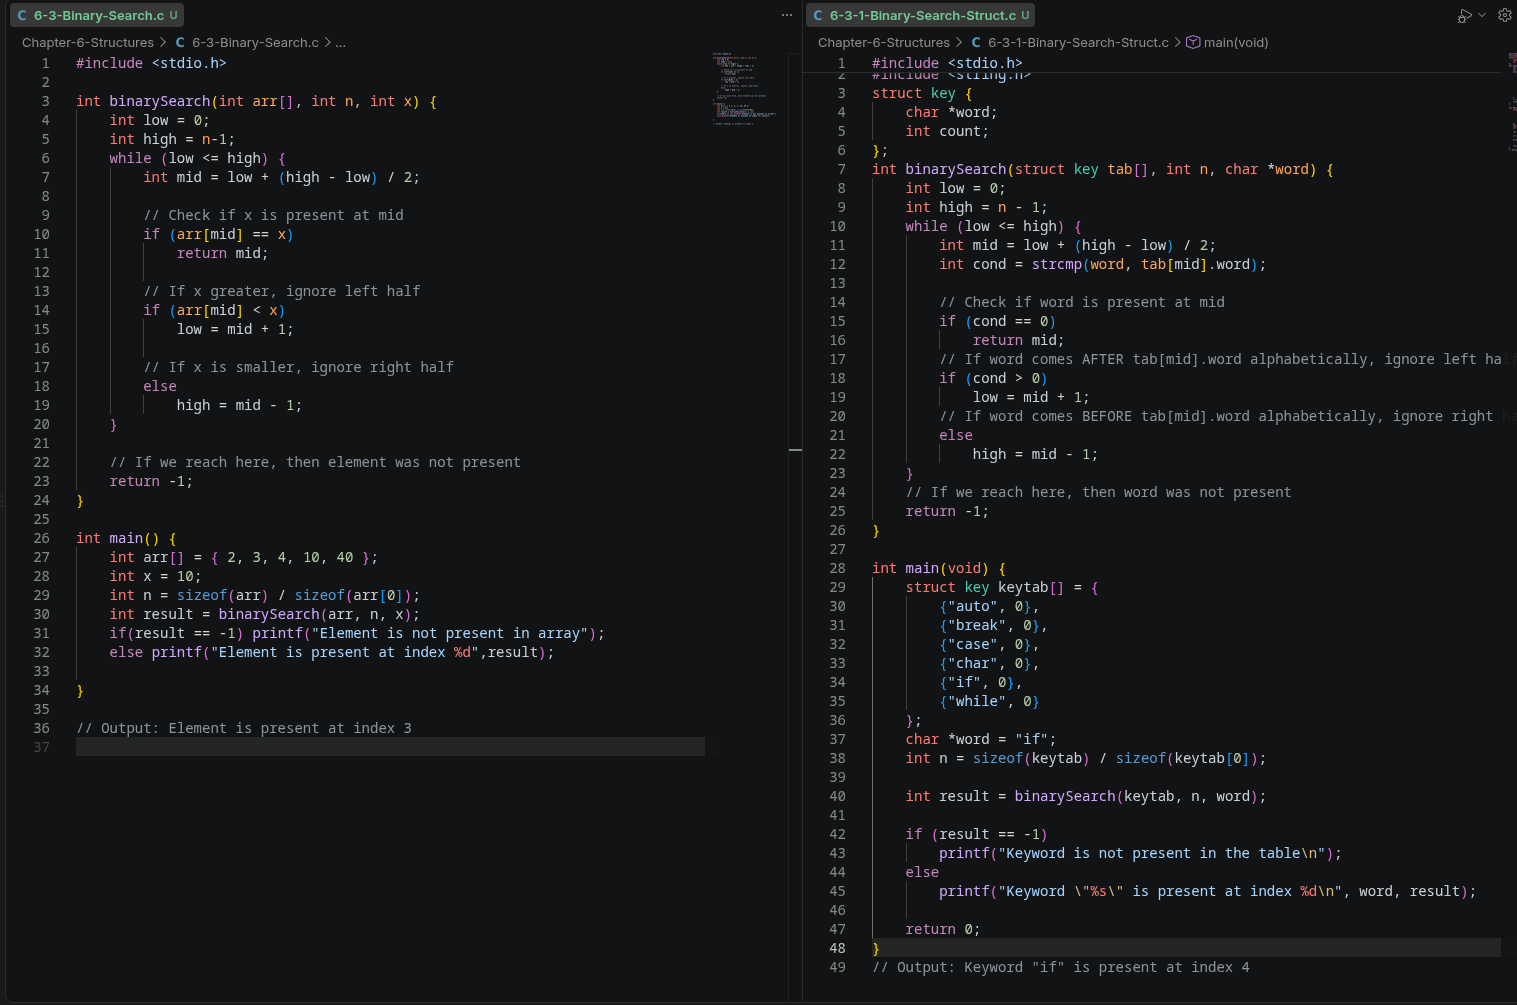1517x1005 pixels.
Task: Click 6-3-Binary-Search.c breadcrumb in left editor
Action: [255, 43]
